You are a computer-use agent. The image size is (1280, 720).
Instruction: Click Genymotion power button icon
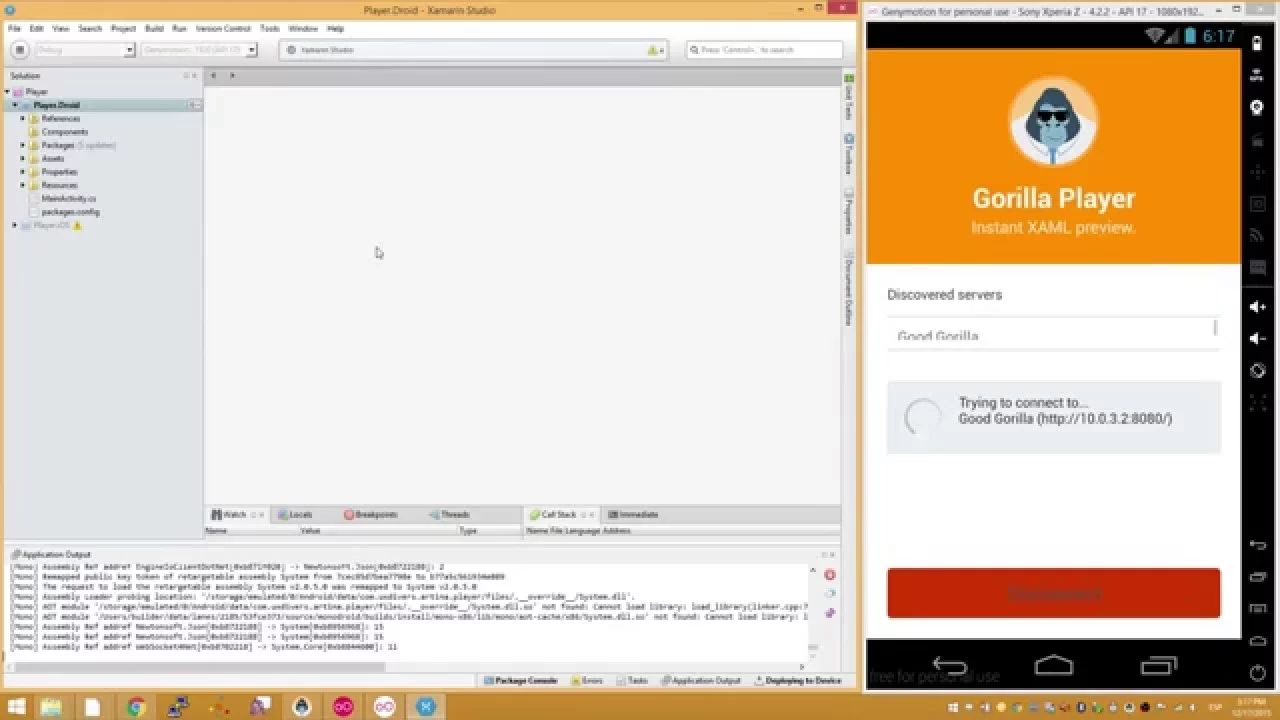tap(1258, 673)
